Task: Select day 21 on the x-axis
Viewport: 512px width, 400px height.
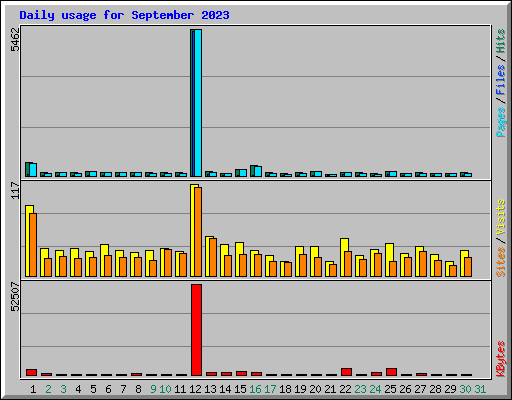Action: [330, 389]
